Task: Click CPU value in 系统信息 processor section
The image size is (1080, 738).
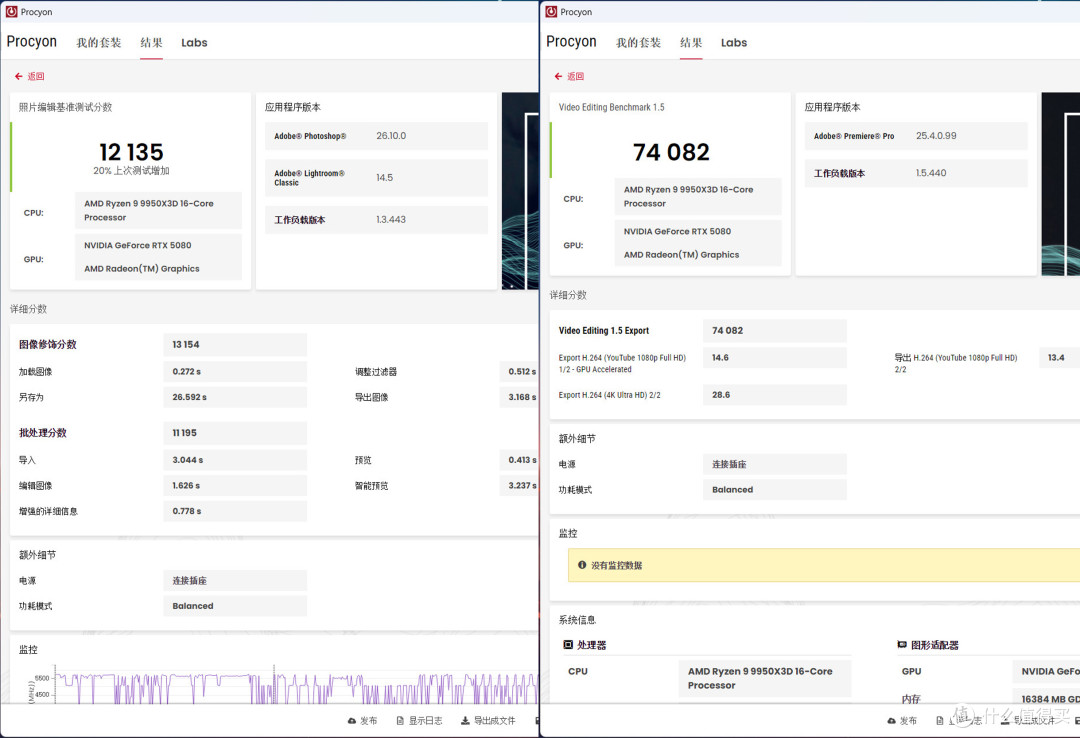Action: (765, 678)
